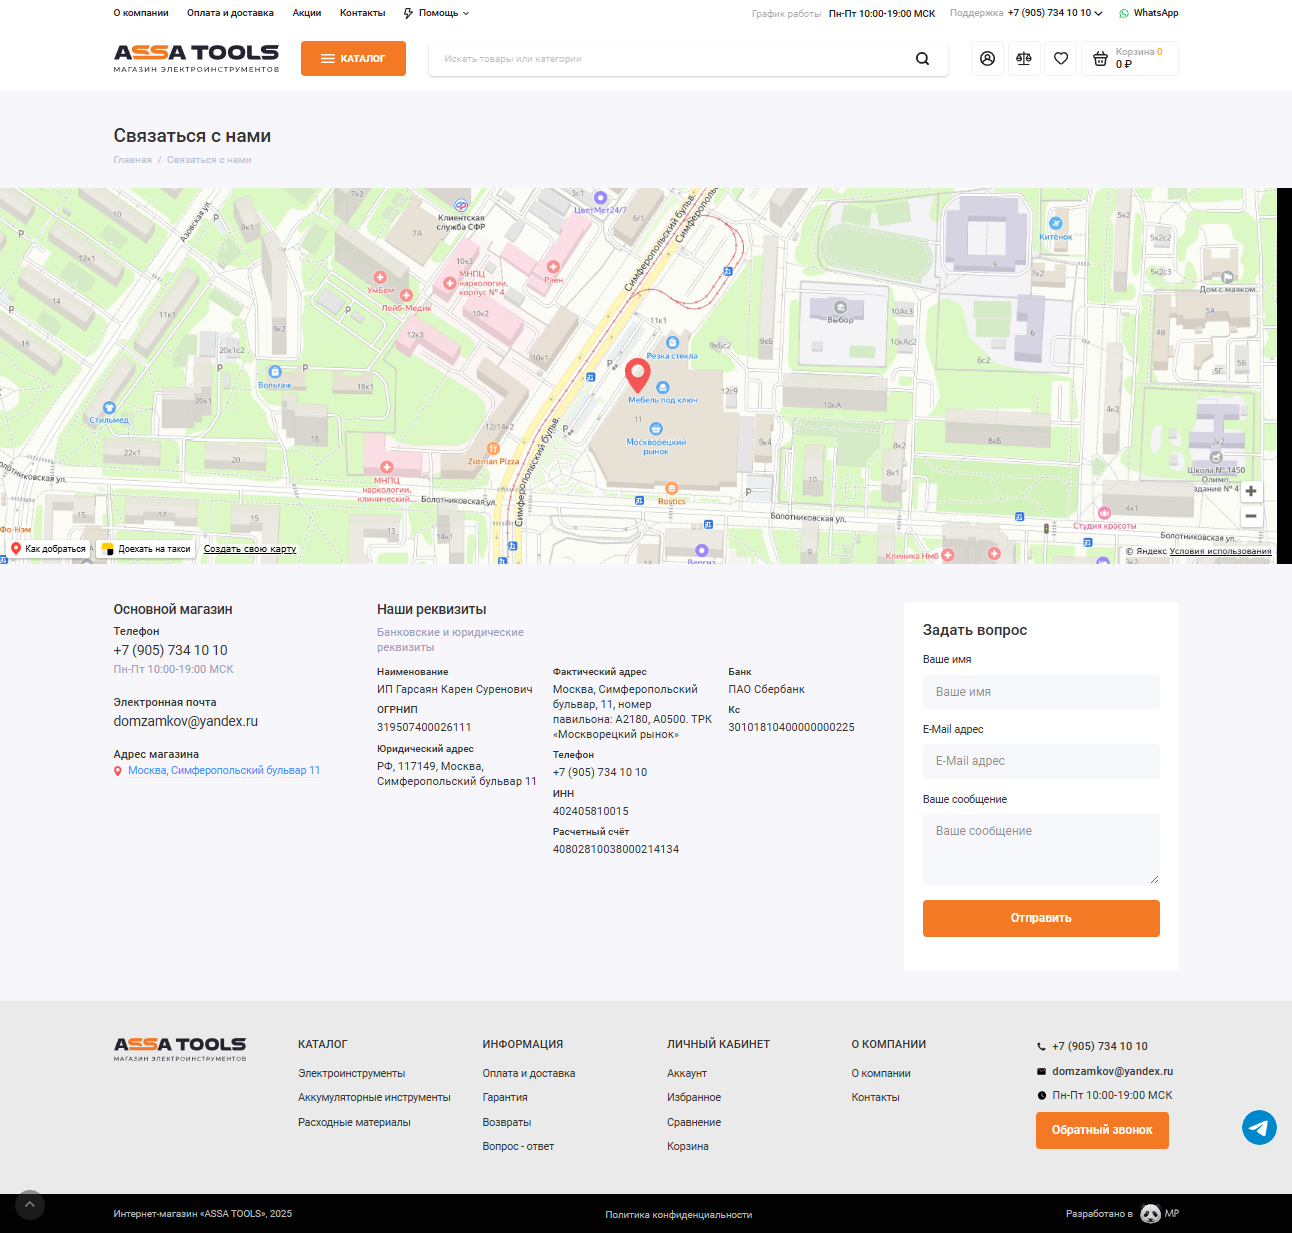Open footer Возвраты link

[x=507, y=1122]
